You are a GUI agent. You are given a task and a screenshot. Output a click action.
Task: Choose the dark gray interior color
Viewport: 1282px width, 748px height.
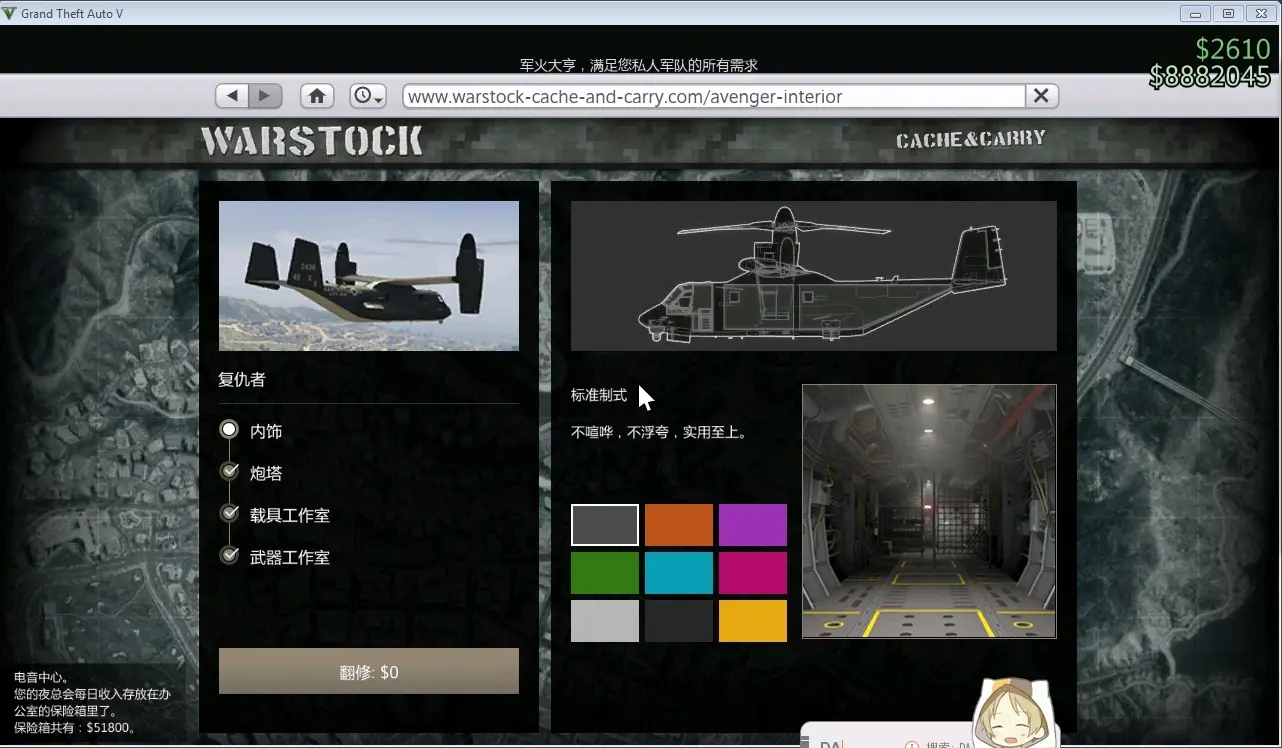click(x=605, y=525)
